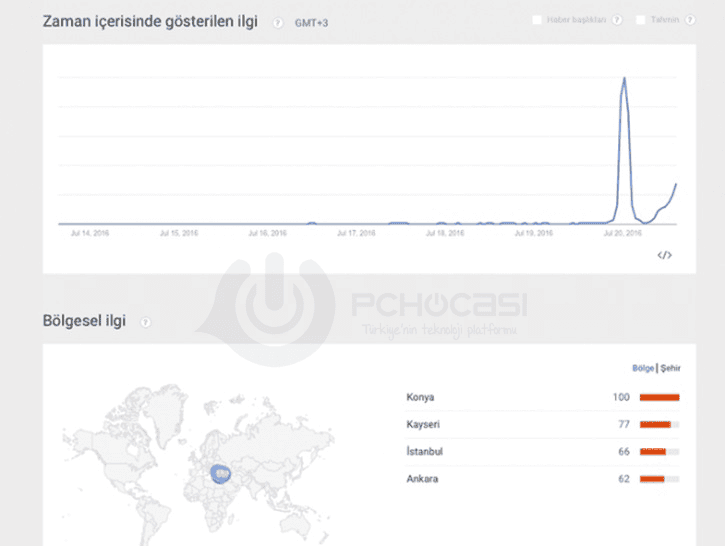
Task: Click the tall peak on the trend chart
Action: click(625, 80)
